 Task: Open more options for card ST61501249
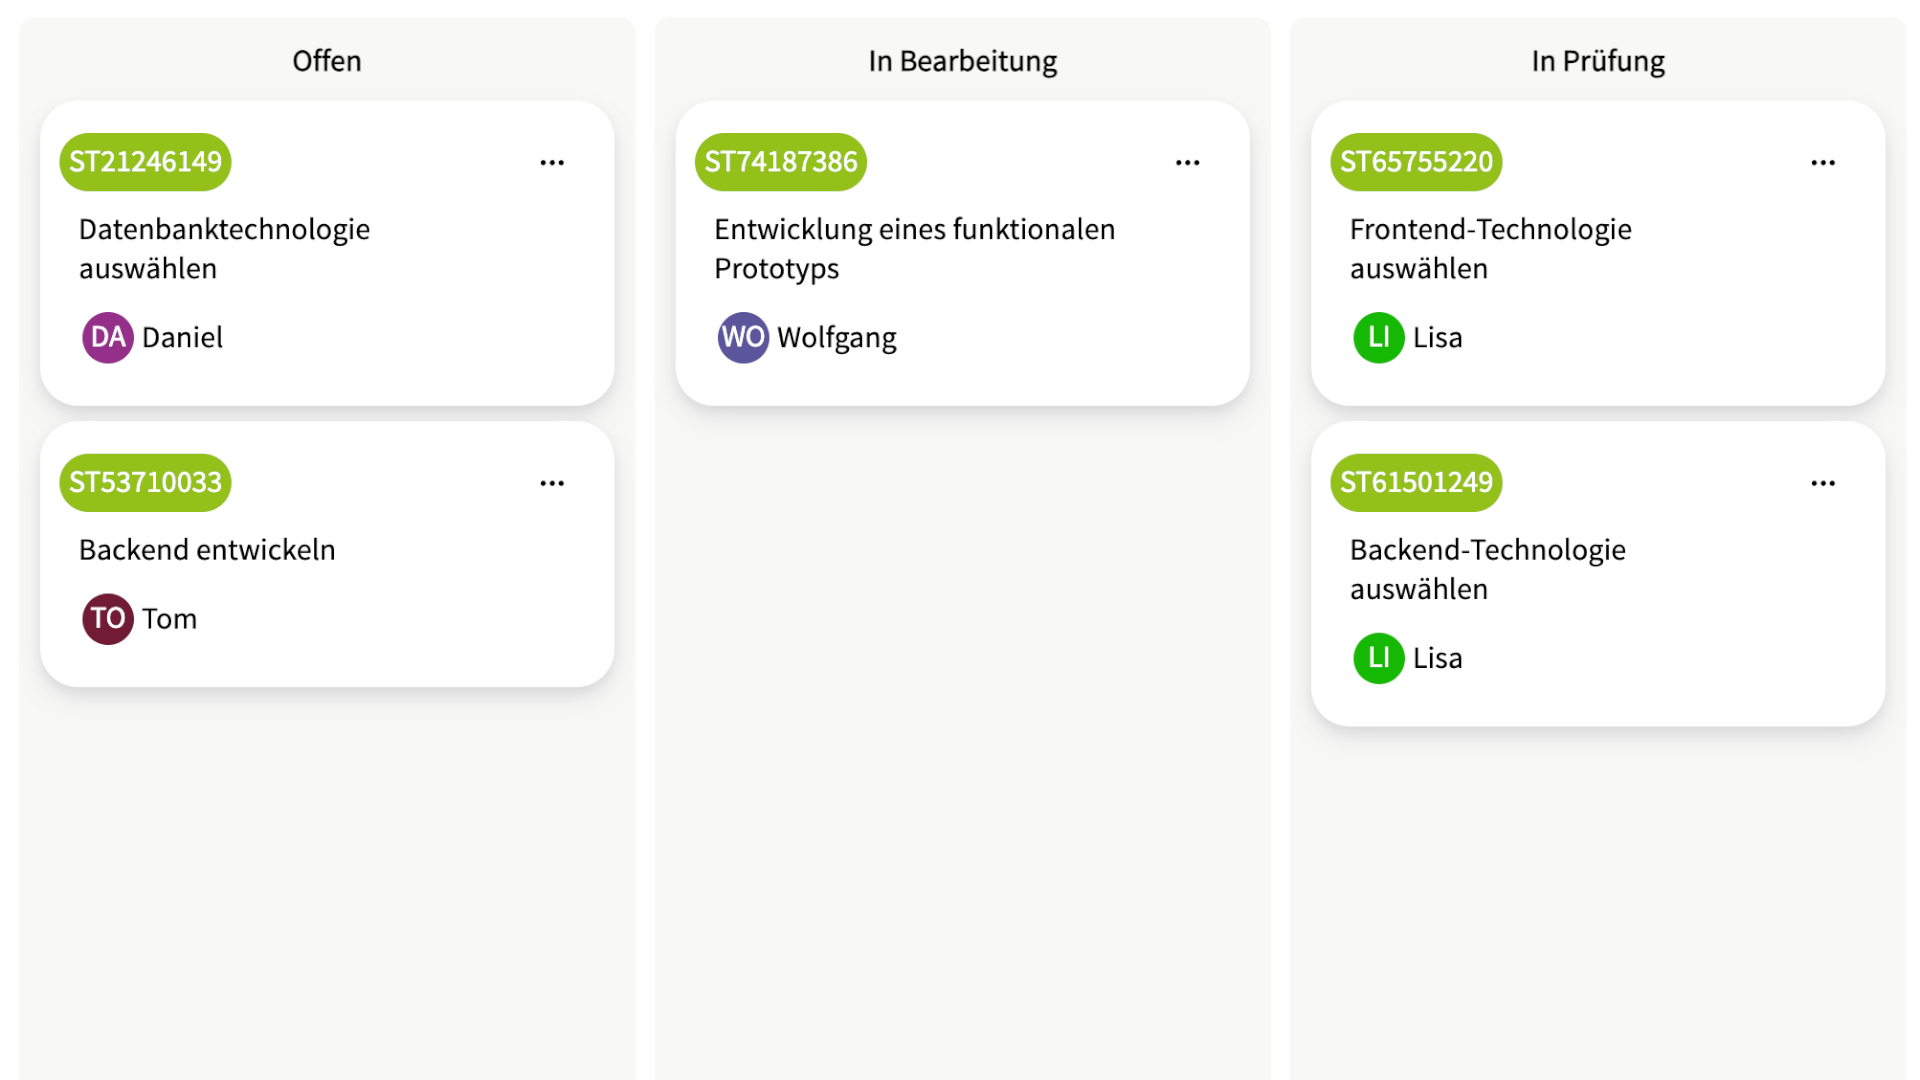tap(1822, 483)
